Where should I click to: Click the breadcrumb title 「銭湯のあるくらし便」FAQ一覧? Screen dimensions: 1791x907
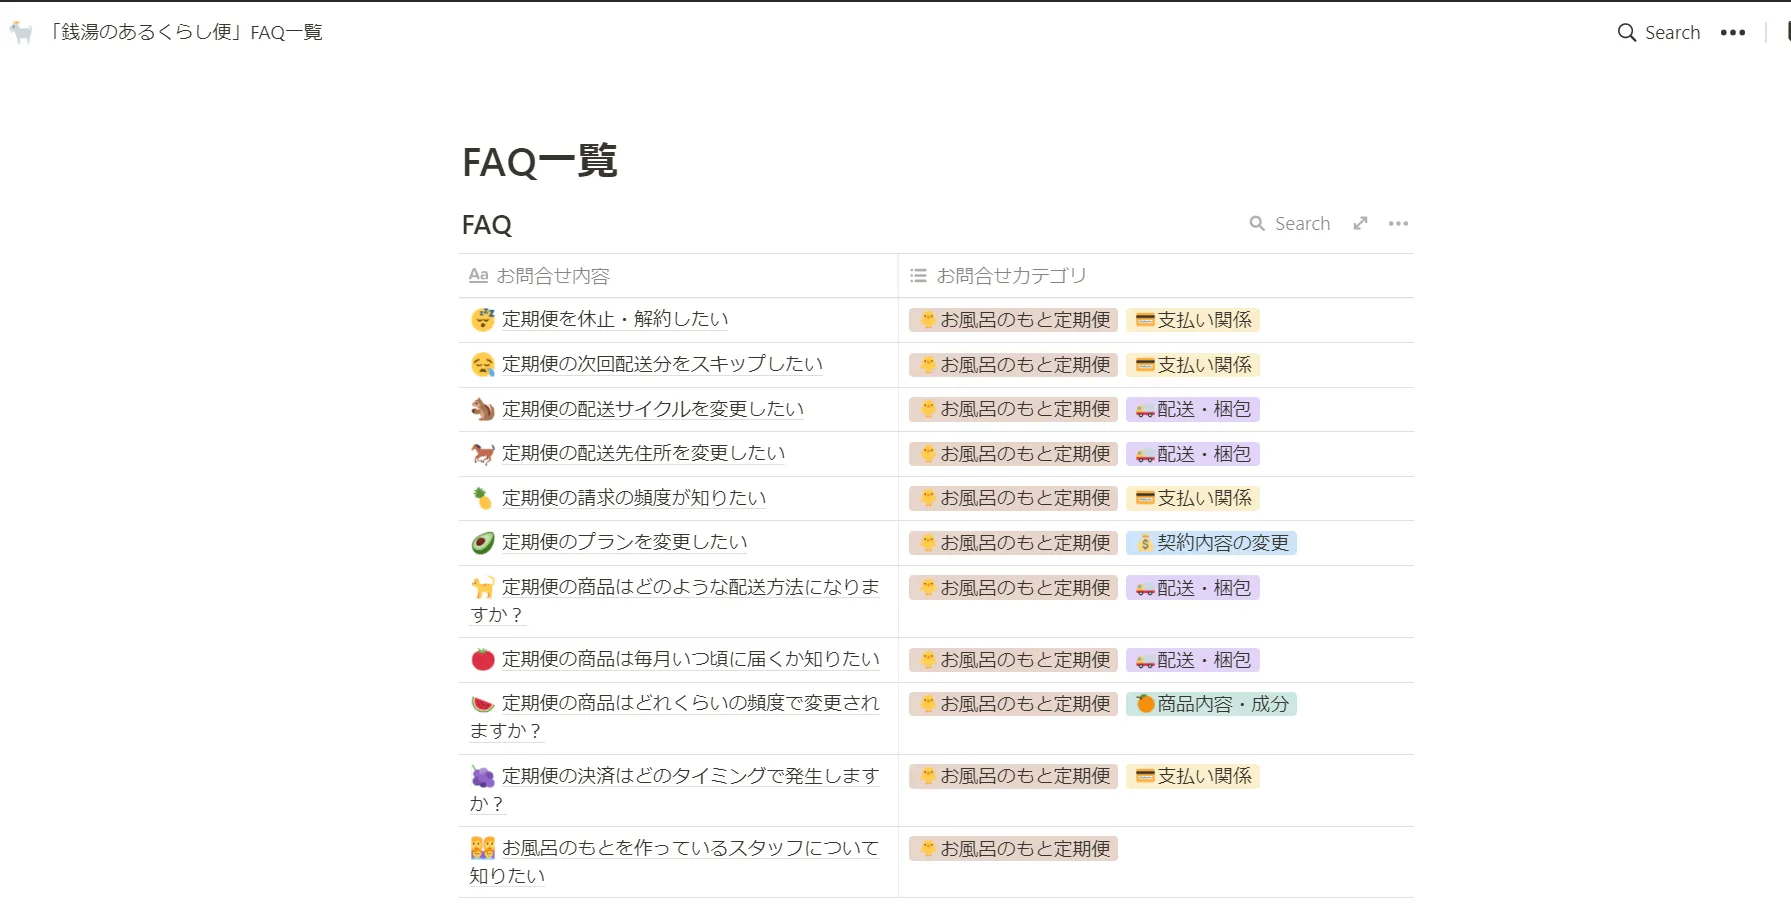click(186, 33)
